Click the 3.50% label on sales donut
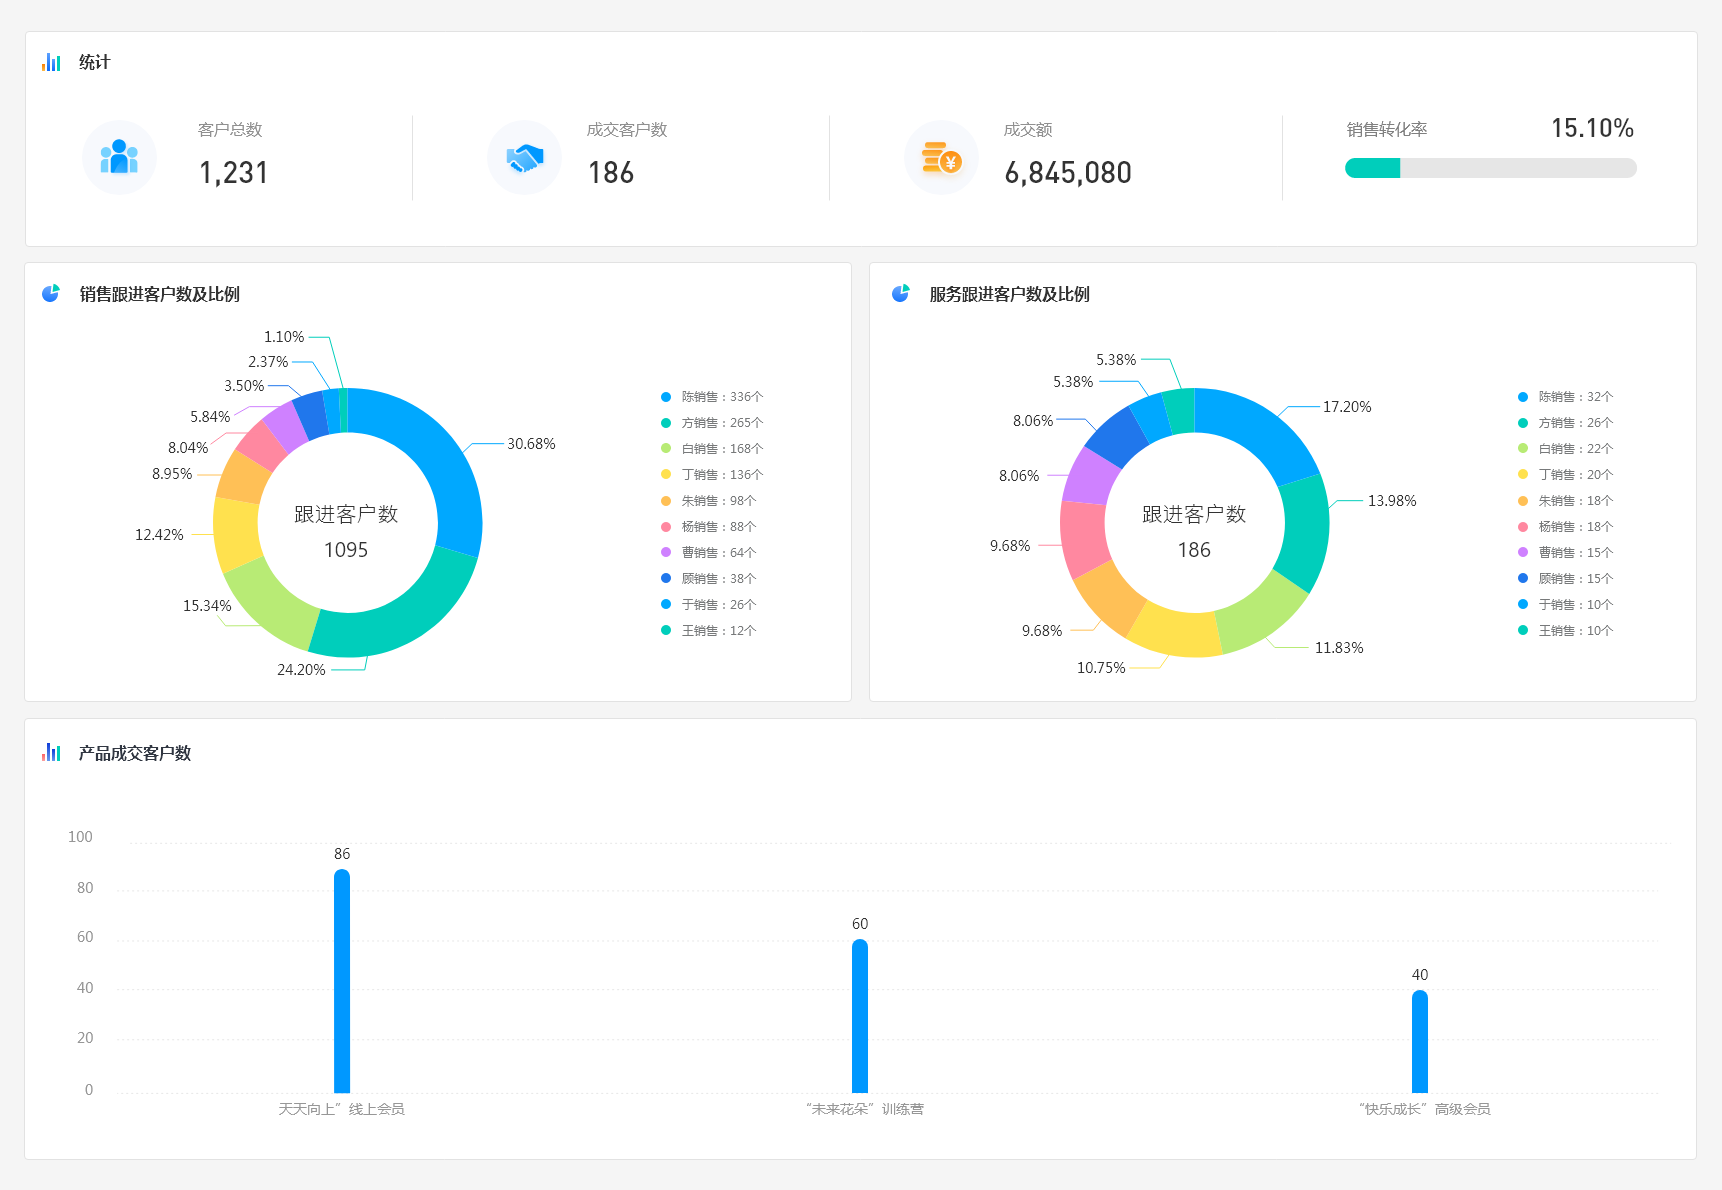 (244, 386)
